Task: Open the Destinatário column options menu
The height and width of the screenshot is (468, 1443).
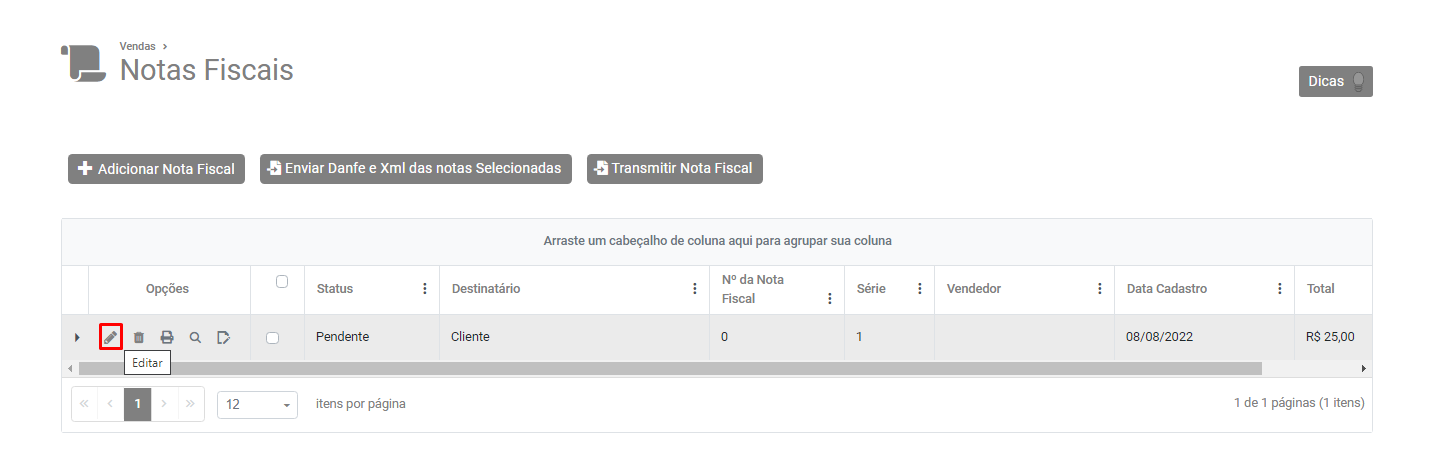Action: 695,289
